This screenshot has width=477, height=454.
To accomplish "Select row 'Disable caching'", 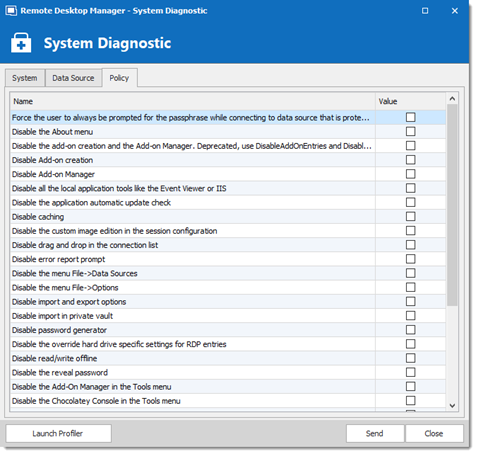I will 228,217.
